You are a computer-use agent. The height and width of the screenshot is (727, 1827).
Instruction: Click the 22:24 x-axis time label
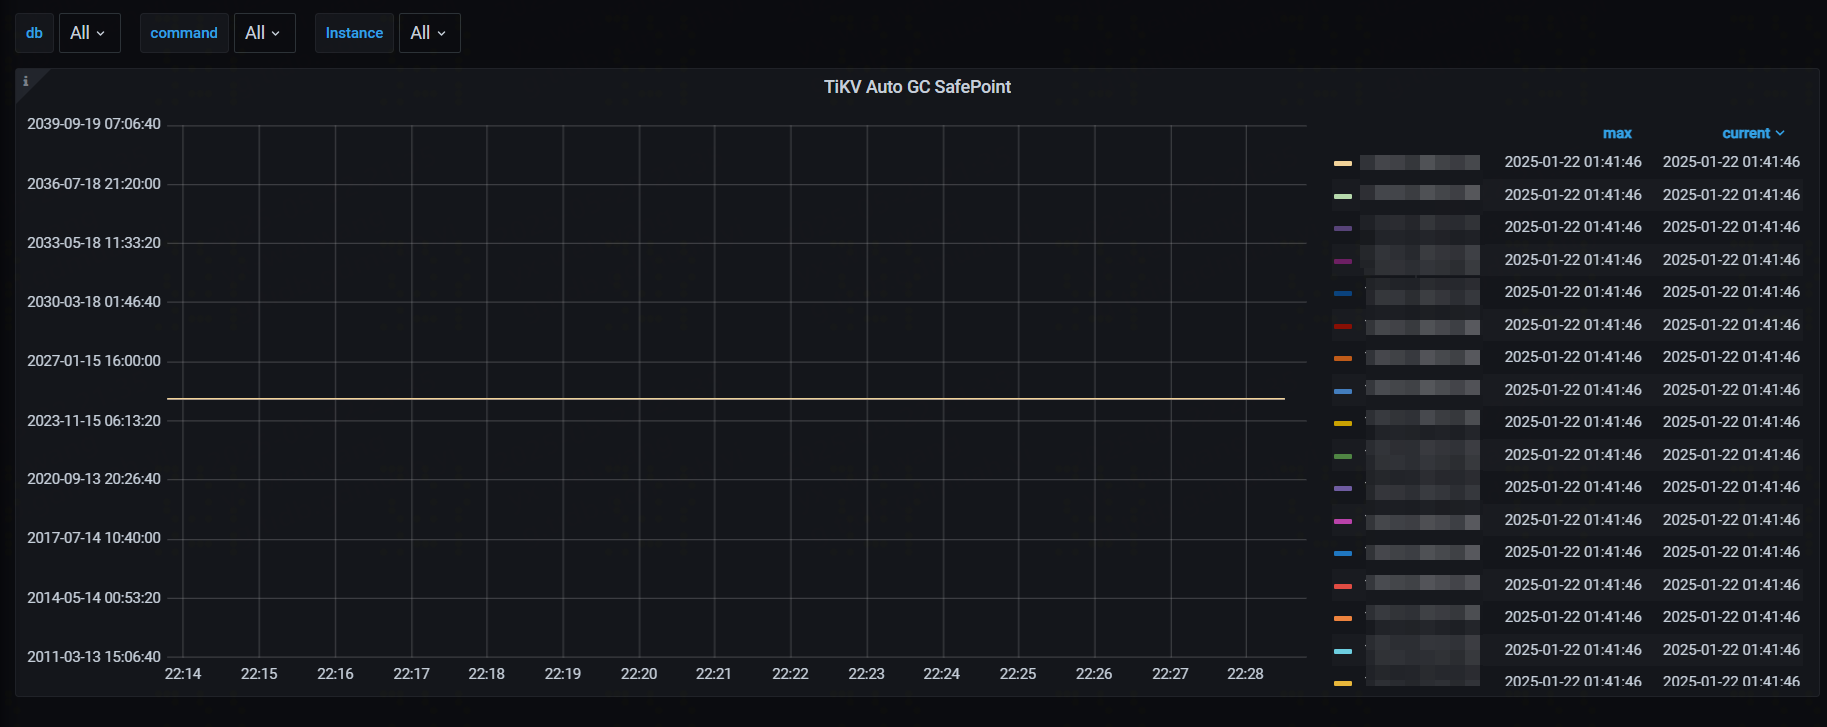[x=942, y=674]
